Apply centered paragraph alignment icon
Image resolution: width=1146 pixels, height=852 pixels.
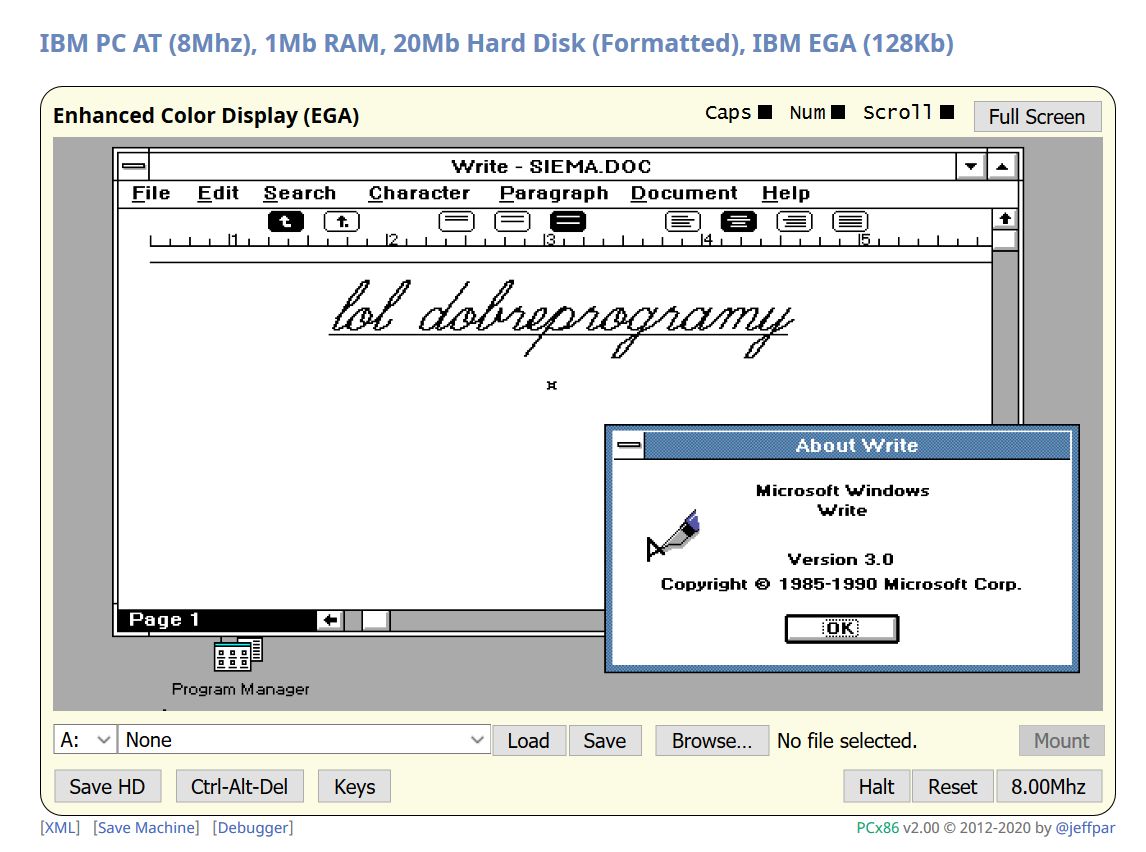point(739,221)
